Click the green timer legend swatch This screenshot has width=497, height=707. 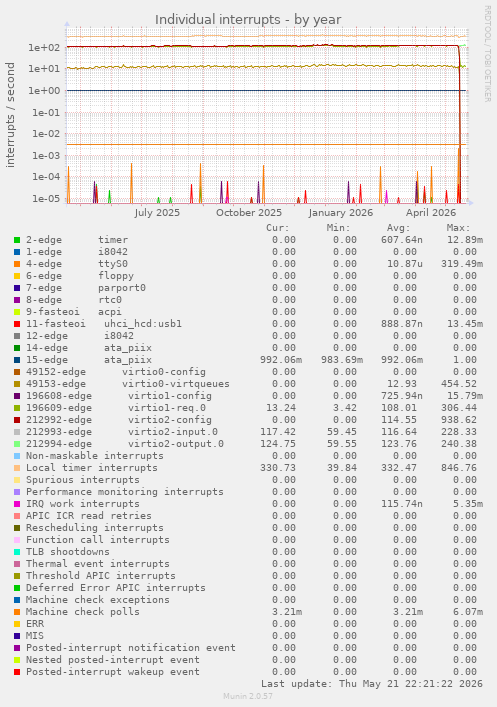pos(17,240)
